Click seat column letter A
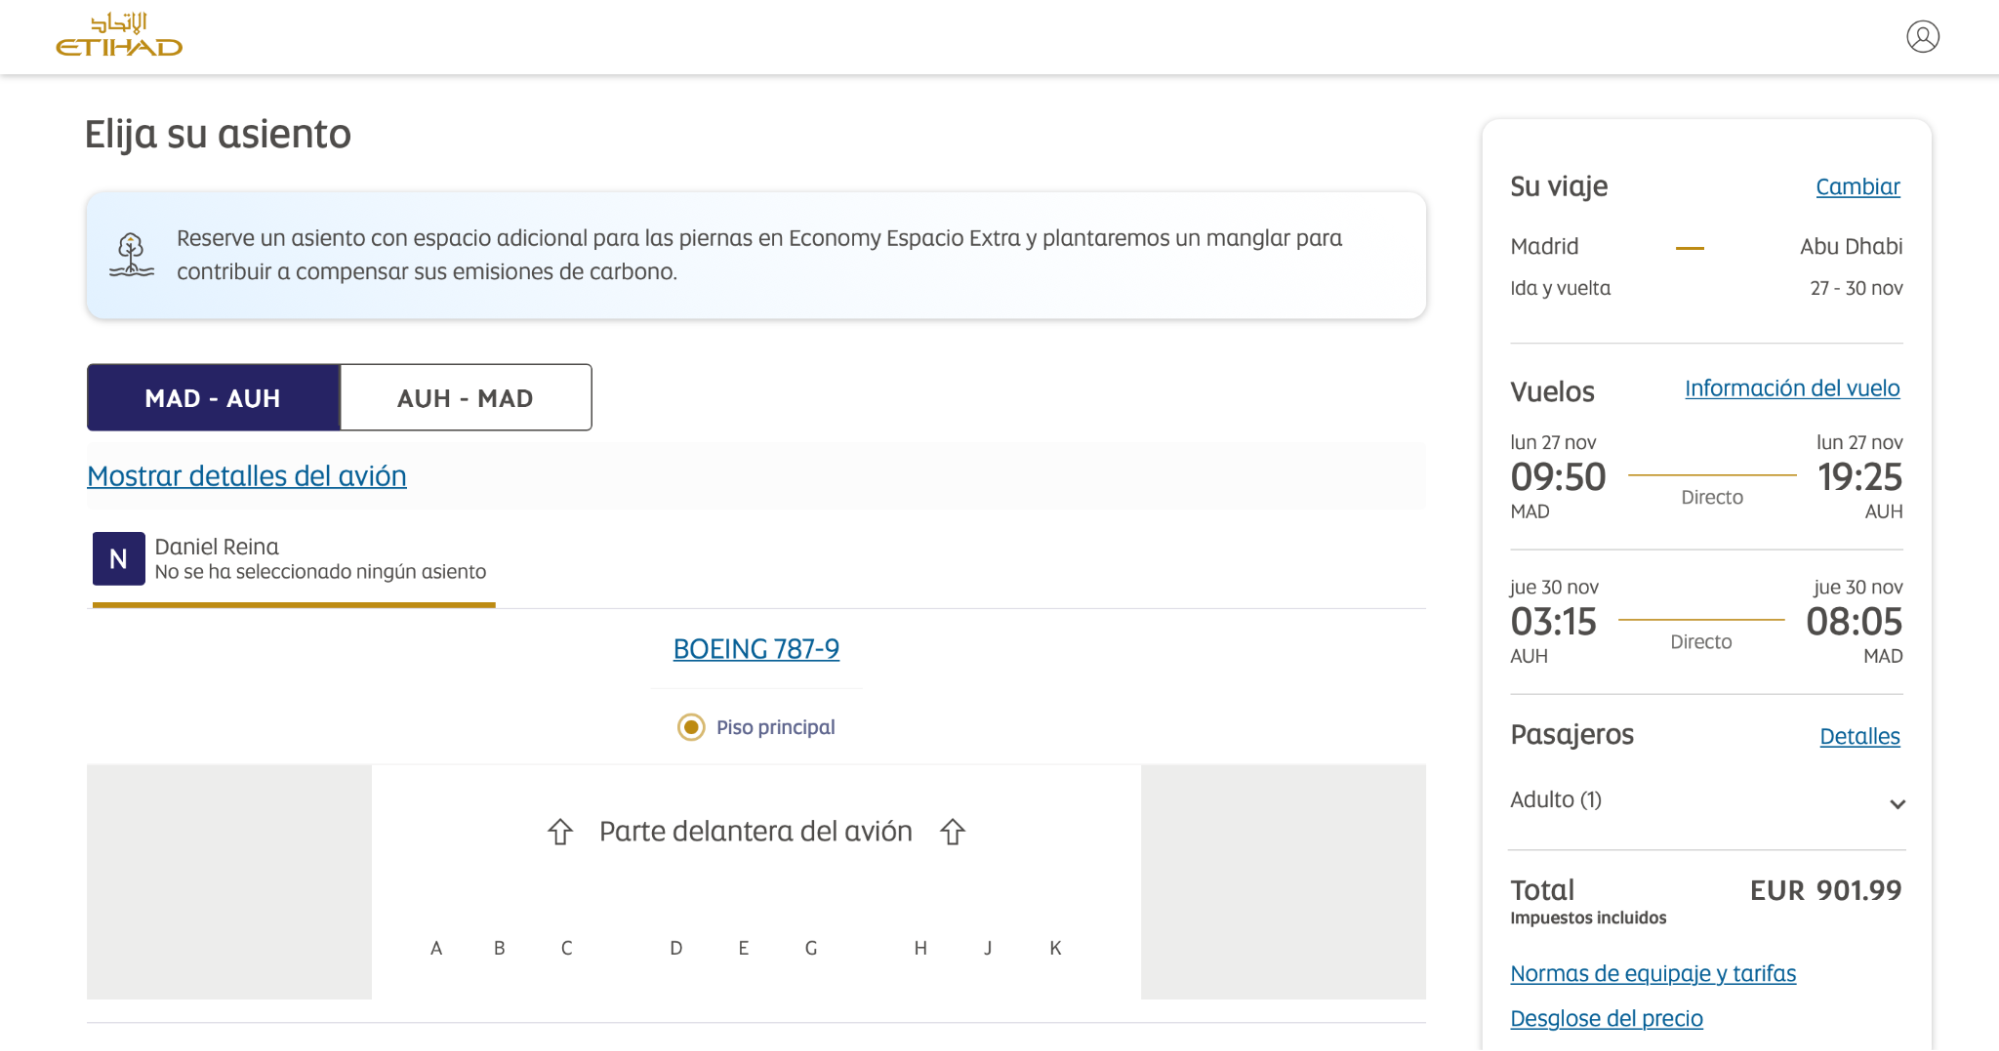This screenshot has width=1999, height=1051. click(x=436, y=948)
